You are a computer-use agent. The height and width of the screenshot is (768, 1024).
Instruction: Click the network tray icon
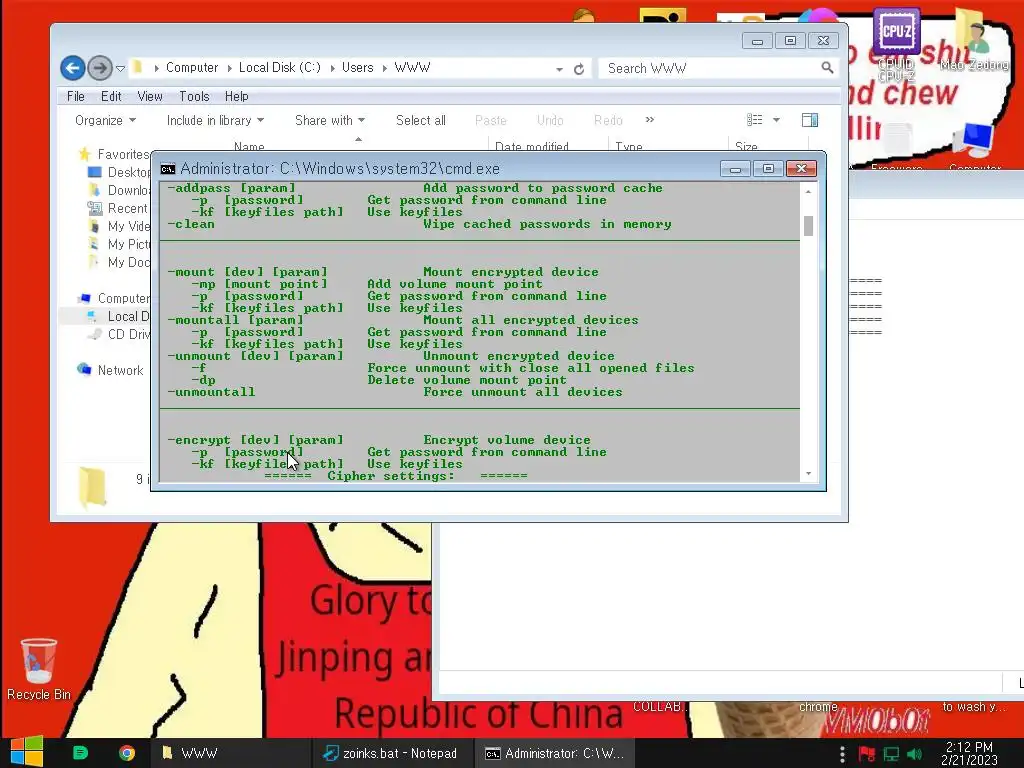[891, 754]
